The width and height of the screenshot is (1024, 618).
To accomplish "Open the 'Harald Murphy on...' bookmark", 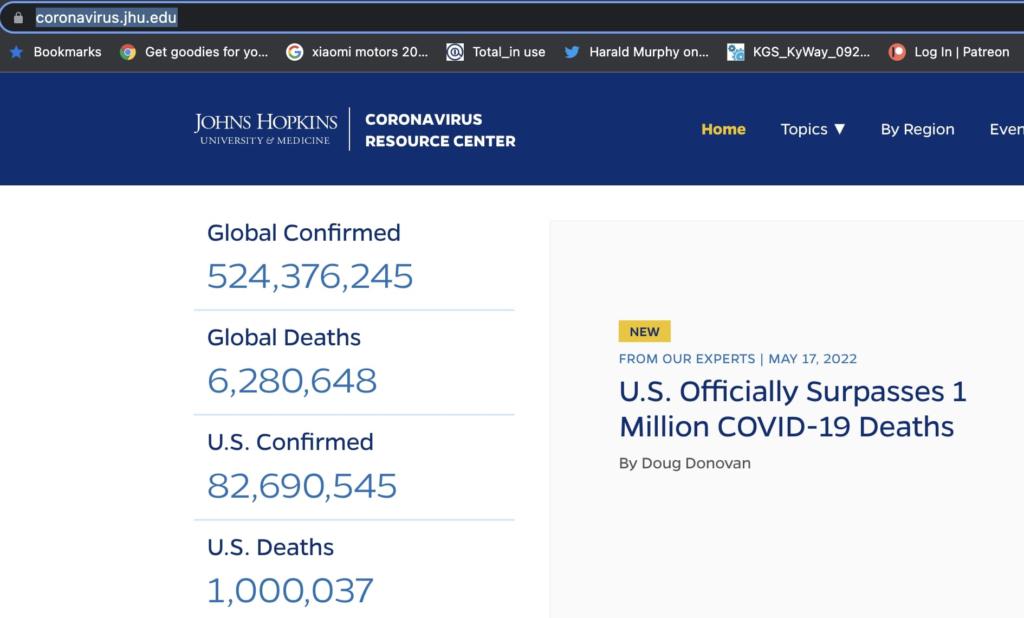I will coord(648,52).
